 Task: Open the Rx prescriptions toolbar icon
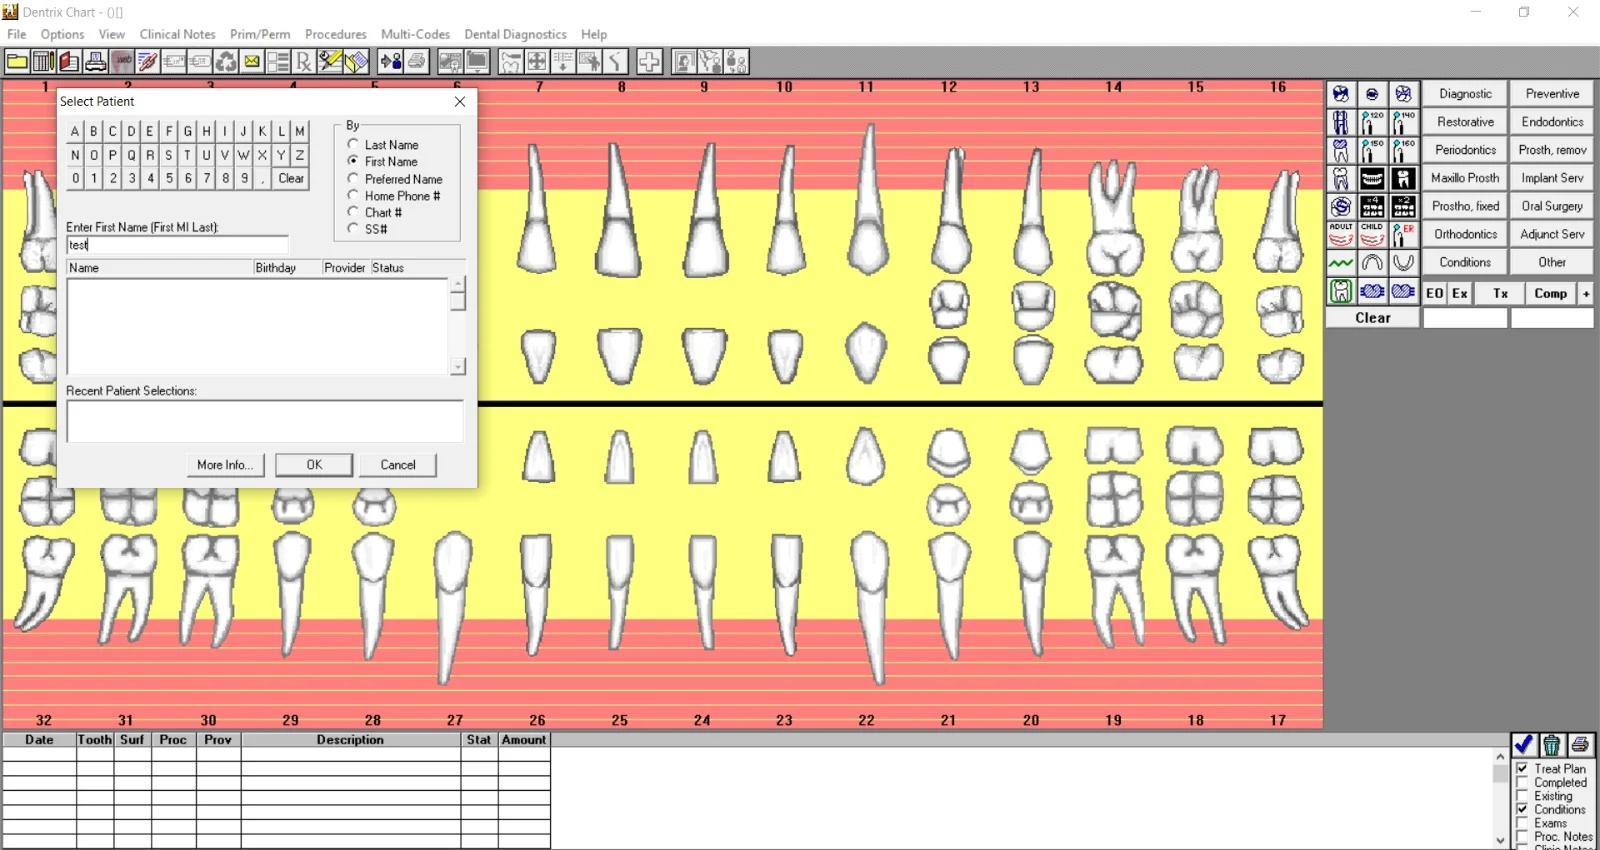point(304,62)
